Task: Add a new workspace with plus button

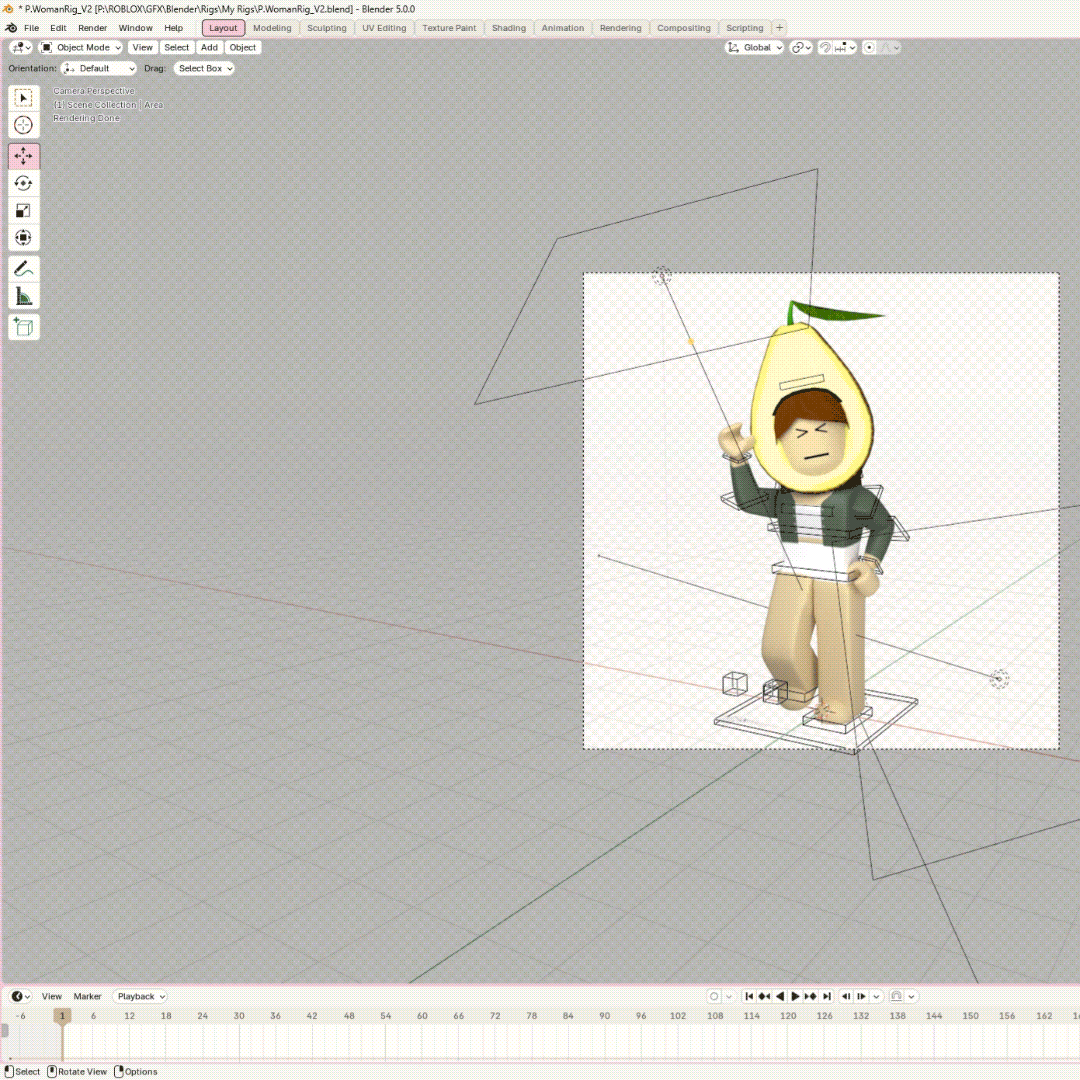Action: click(x=780, y=28)
